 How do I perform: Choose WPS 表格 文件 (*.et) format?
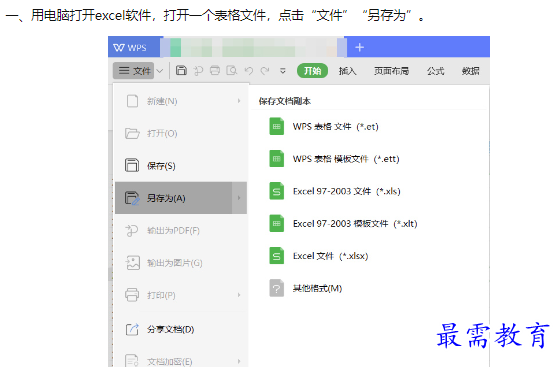tap(324, 127)
